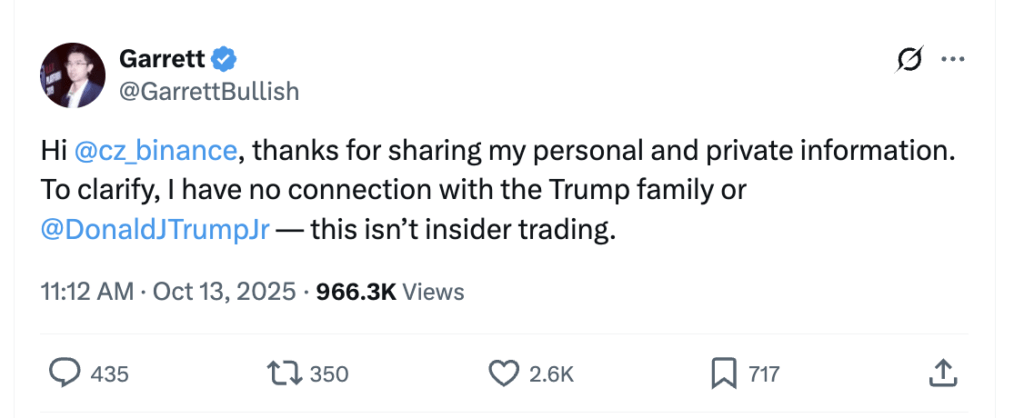Open the three-dot more options menu
Screen dimensions: 1024x418
click(x=951, y=61)
